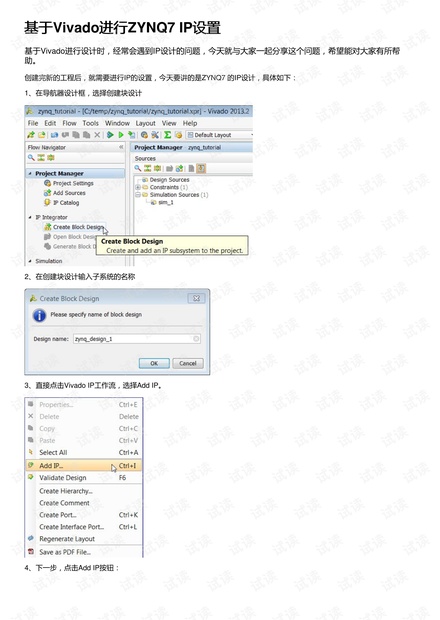Click the delete X icon in main toolbar
440x620 pixels.
(97, 135)
